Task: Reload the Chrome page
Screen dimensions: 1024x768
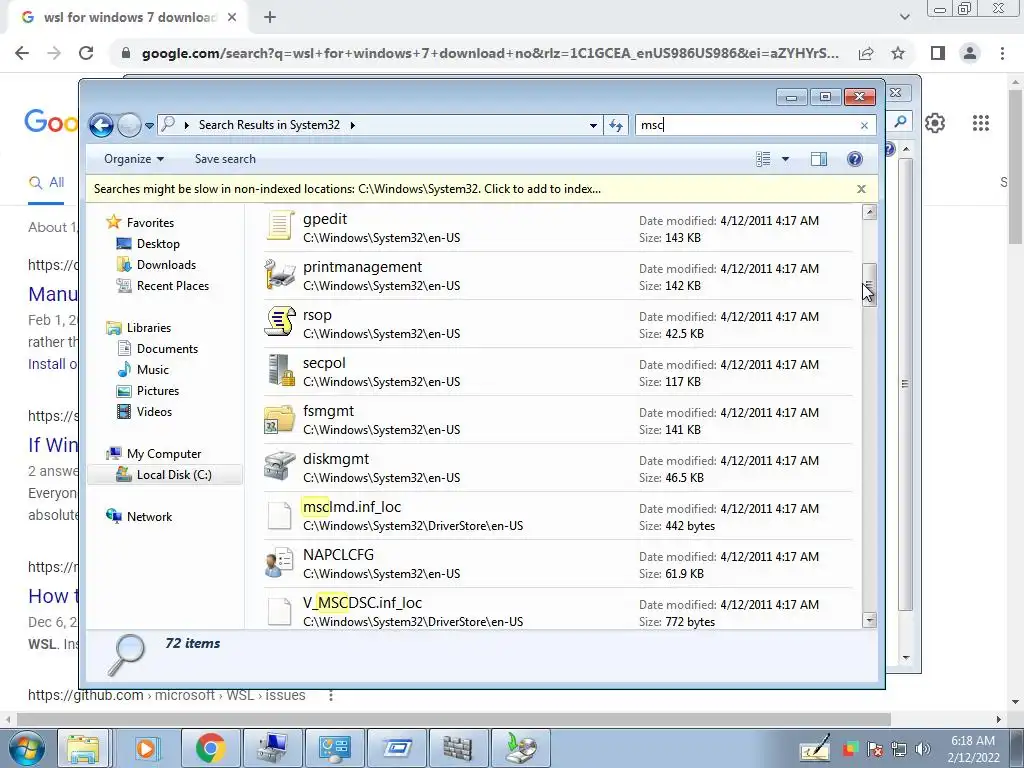Action: click(x=86, y=53)
